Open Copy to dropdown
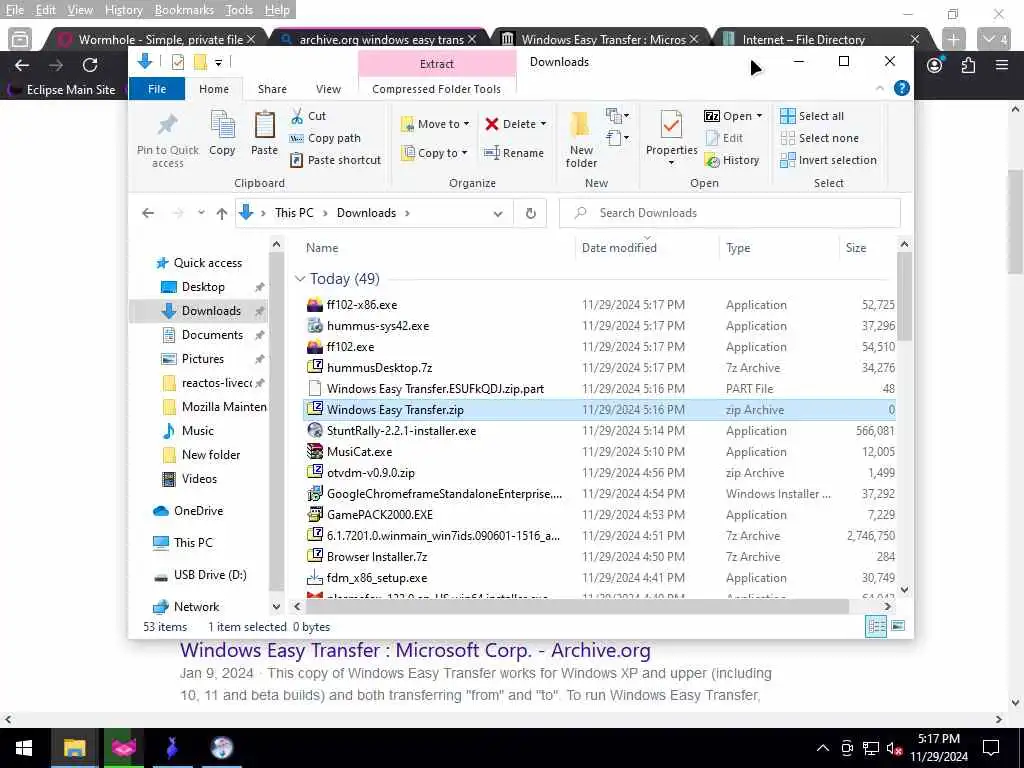The image size is (1024, 768). (x=435, y=153)
